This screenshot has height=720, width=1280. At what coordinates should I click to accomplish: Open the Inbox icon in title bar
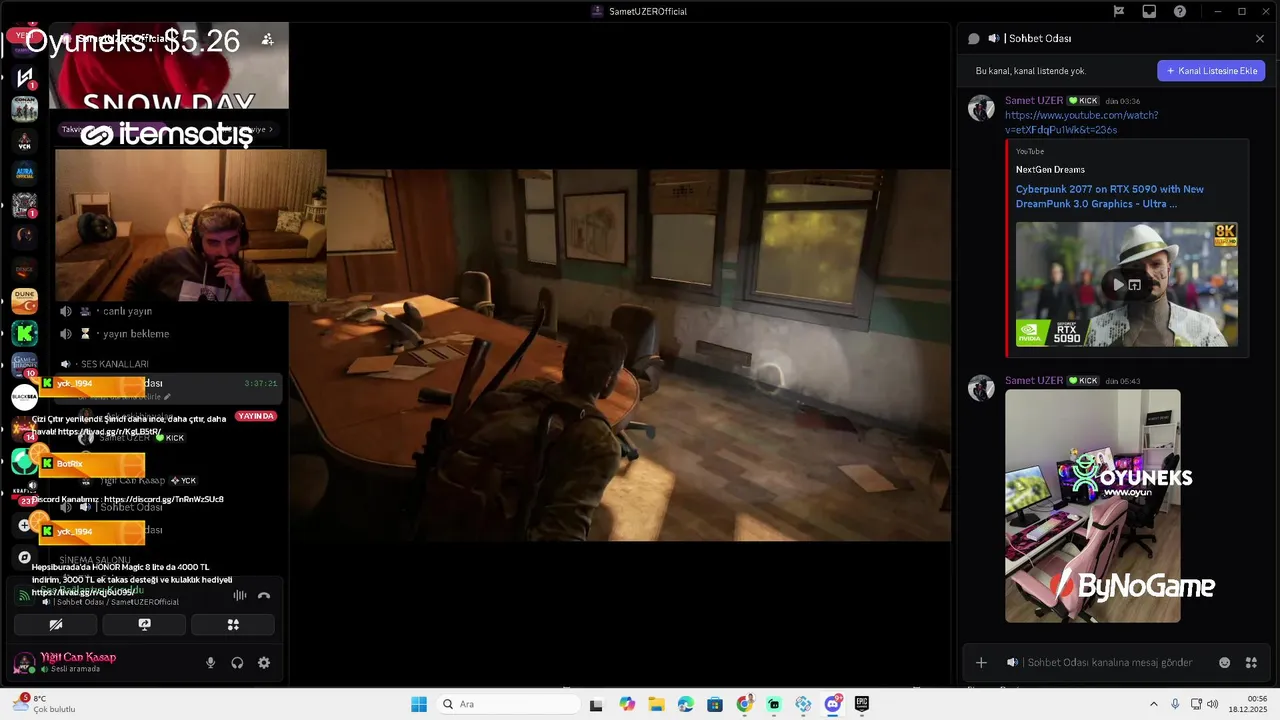1149,11
